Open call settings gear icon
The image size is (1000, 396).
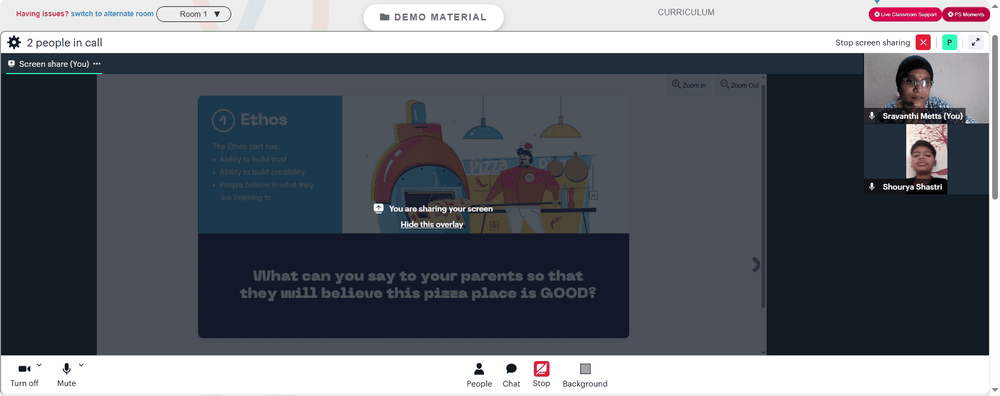point(13,43)
